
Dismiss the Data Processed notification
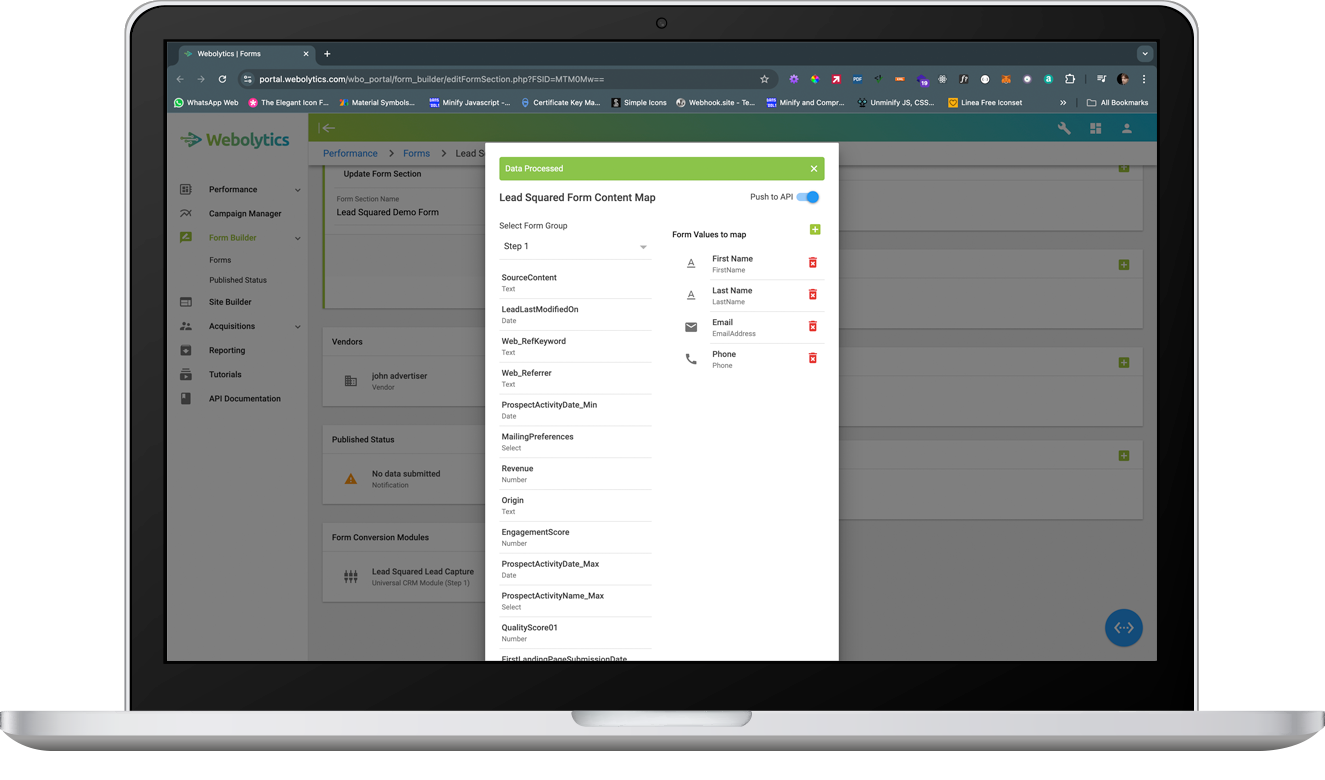click(813, 169)
